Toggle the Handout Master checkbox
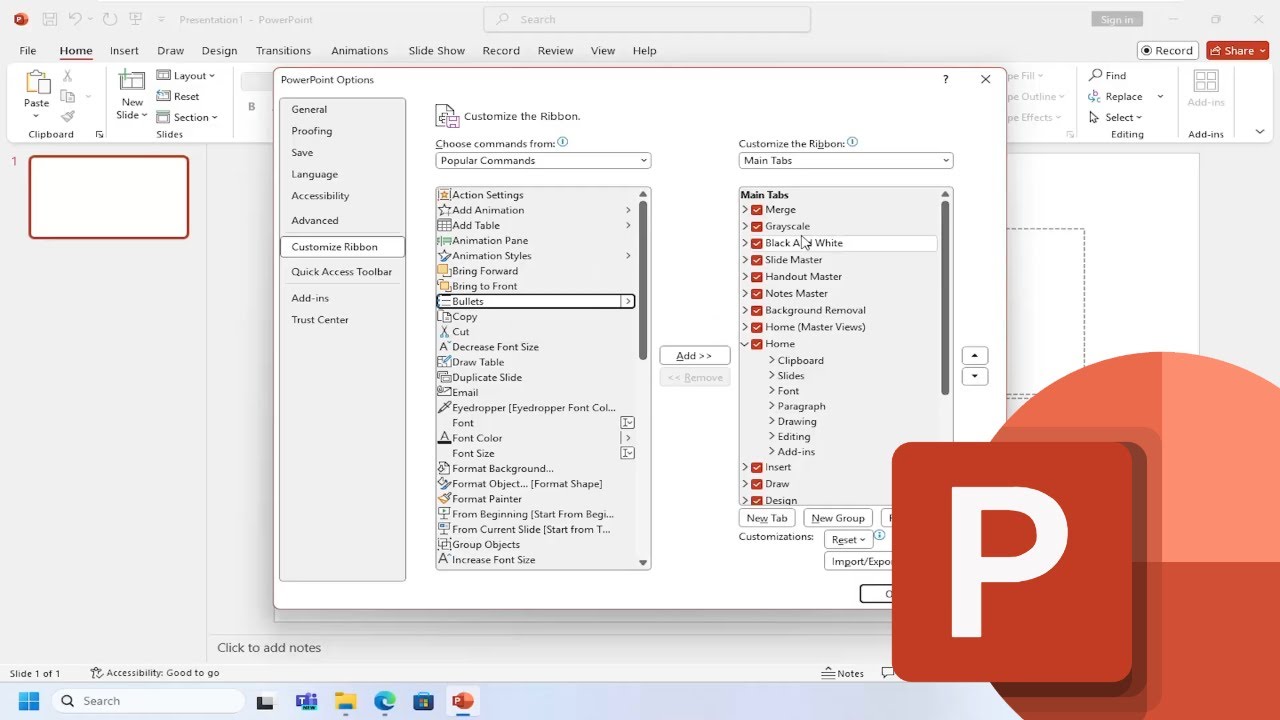 coord(757,277)
